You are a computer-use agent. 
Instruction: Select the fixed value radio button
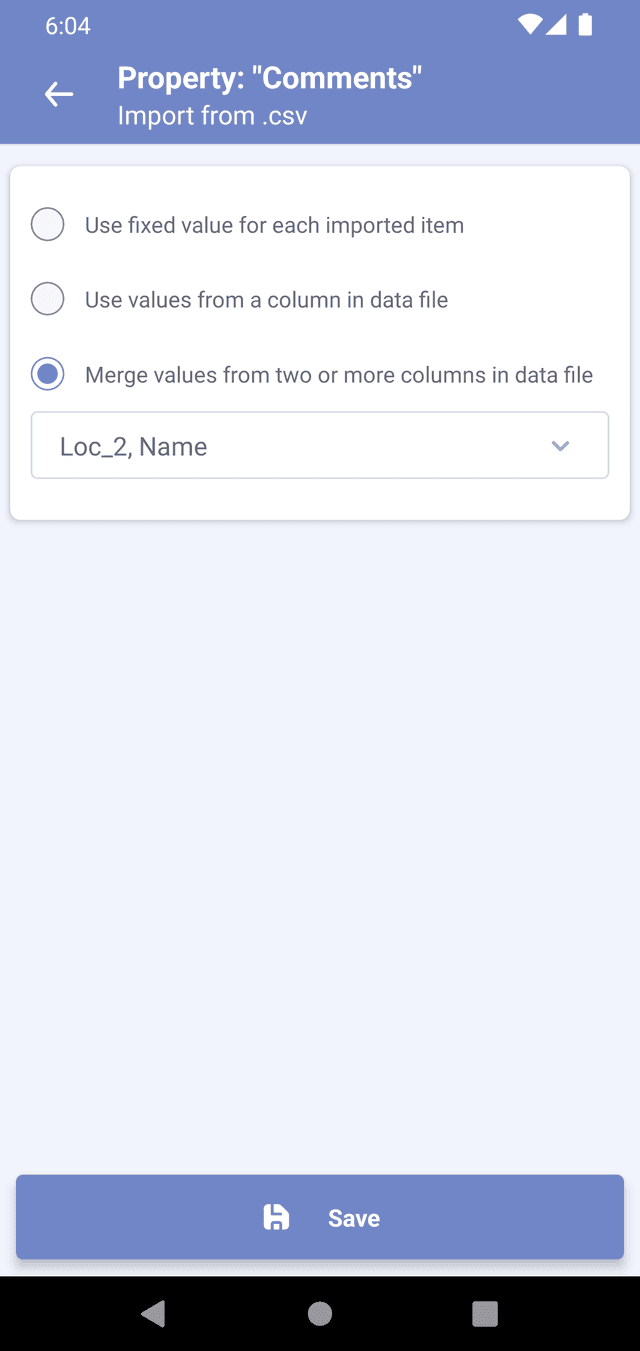click(48, 225)
